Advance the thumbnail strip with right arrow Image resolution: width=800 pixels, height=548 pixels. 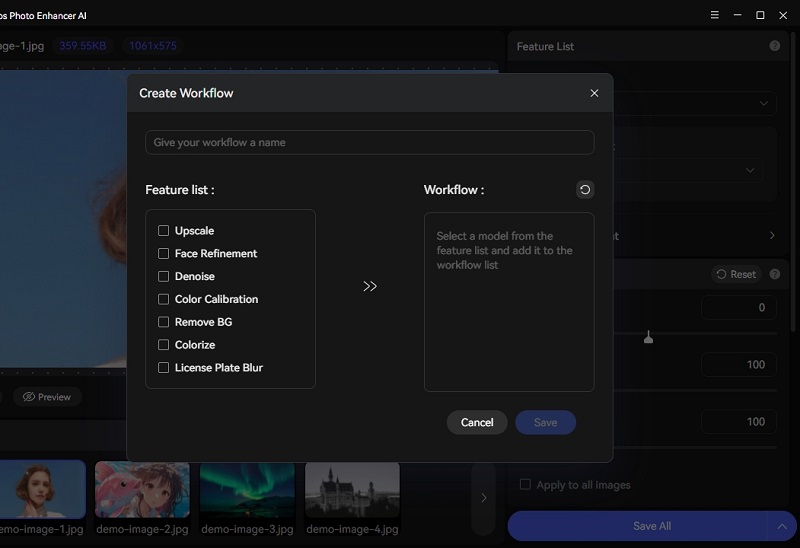click(484, 497)
